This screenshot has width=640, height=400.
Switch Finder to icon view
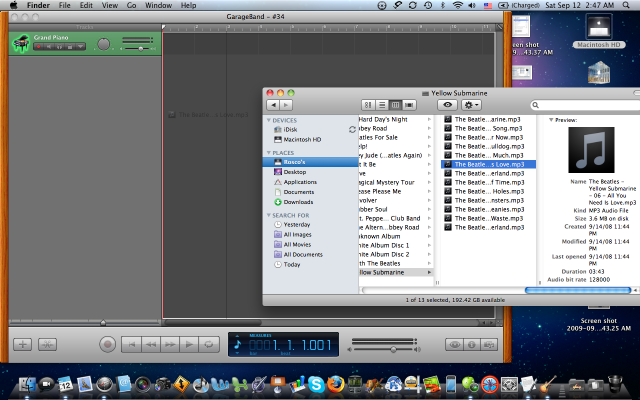(x=368, y=105)
